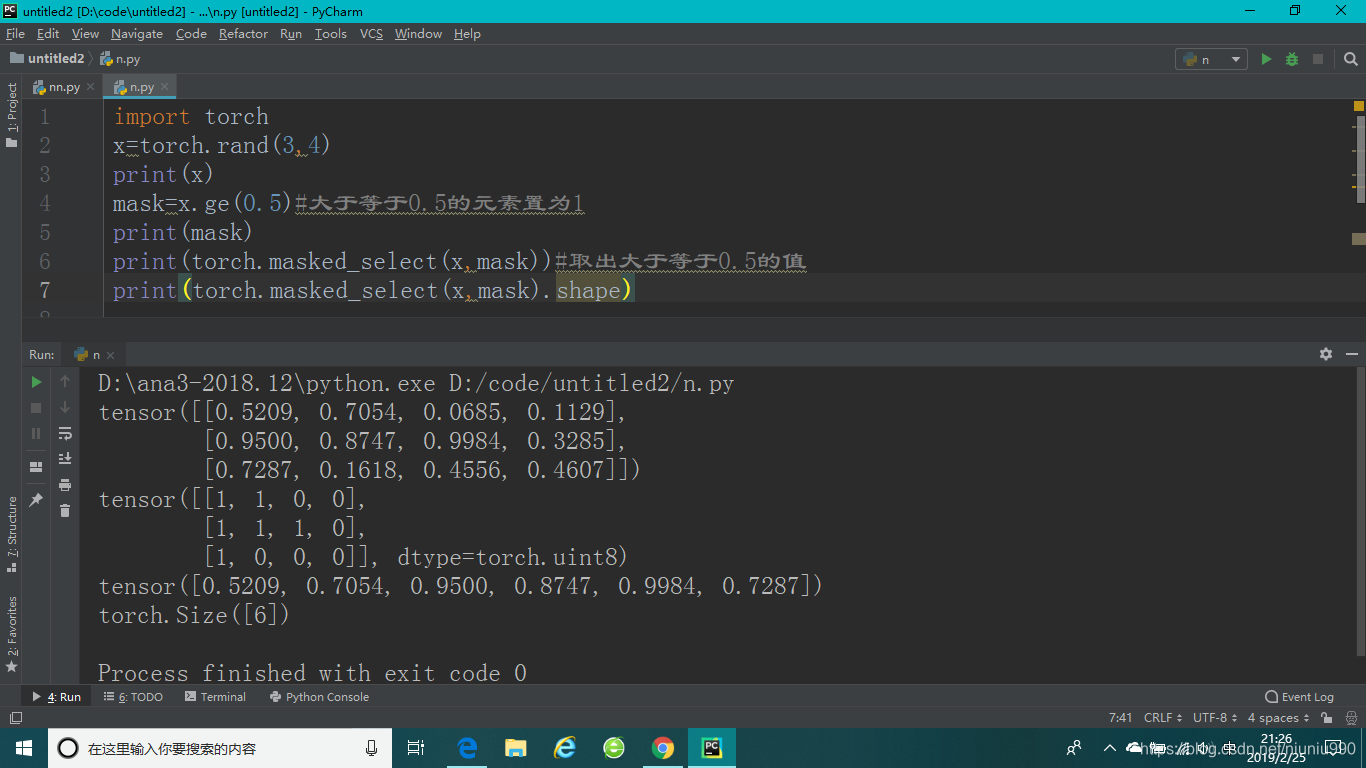
Task: Open the File menu
Action: click(15, 33)
